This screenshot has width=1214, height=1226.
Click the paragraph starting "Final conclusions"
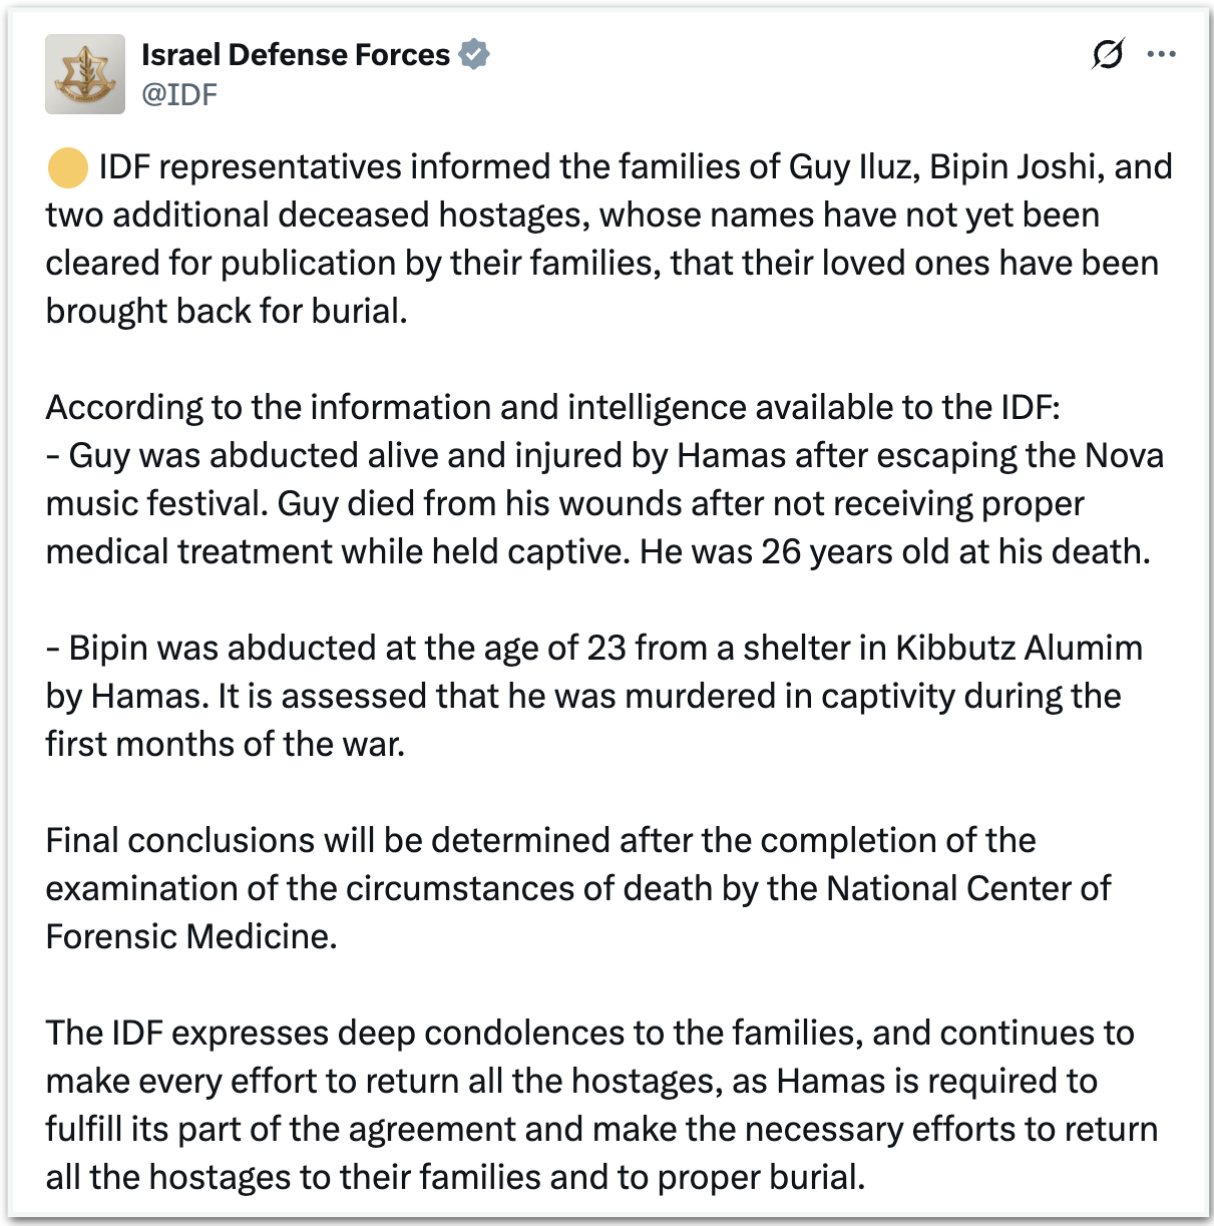coord(540,841)
